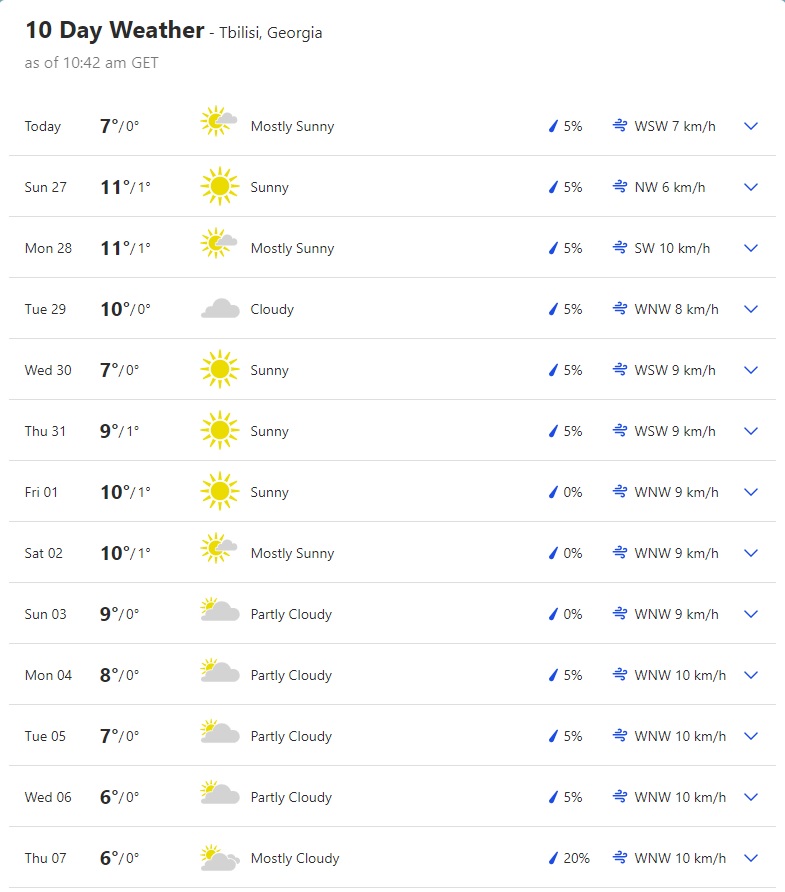Click the Wed 30 date label

pyautogui.click(x=48, y=370)
